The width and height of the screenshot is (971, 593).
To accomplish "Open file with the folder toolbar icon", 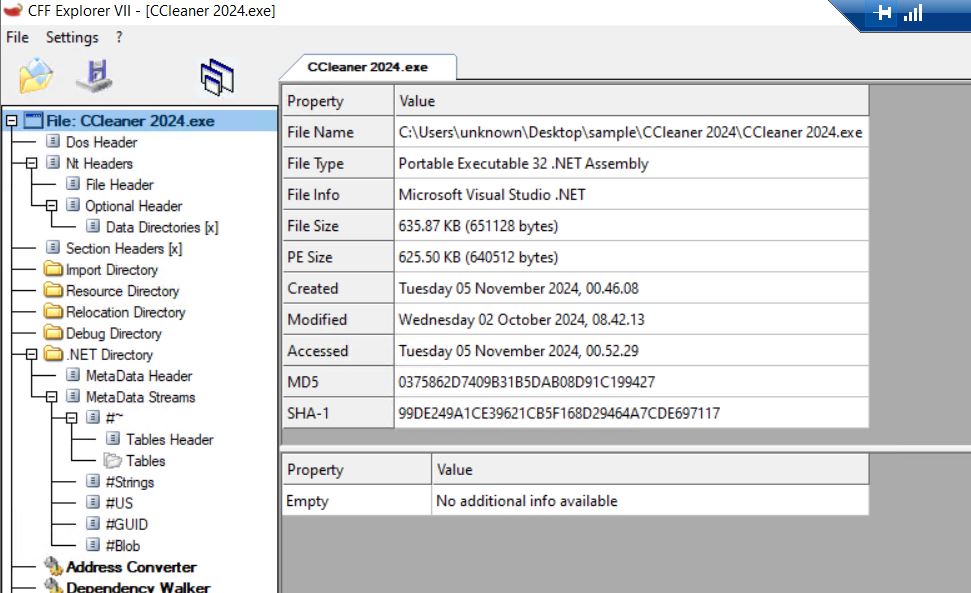I will pos(36,76).
